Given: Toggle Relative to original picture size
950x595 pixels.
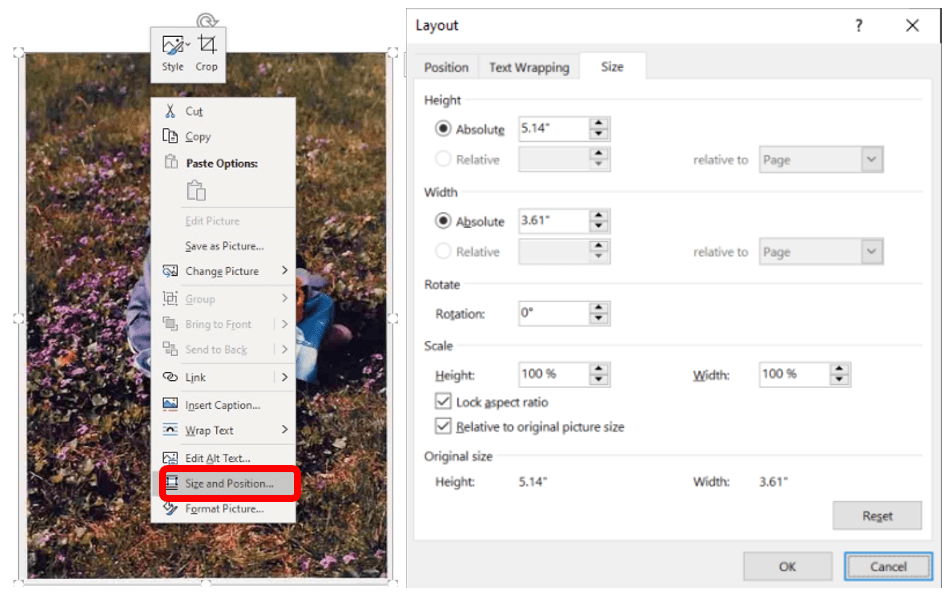Looking at the screenshot, I should coord(443,427).
